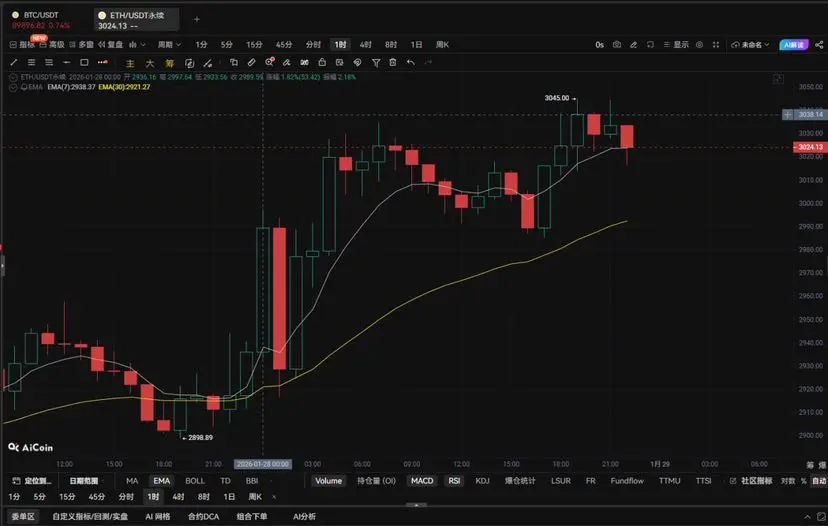Click the 筹 chip distribution icon
This screenshot has width=828, height=526.
170,63
